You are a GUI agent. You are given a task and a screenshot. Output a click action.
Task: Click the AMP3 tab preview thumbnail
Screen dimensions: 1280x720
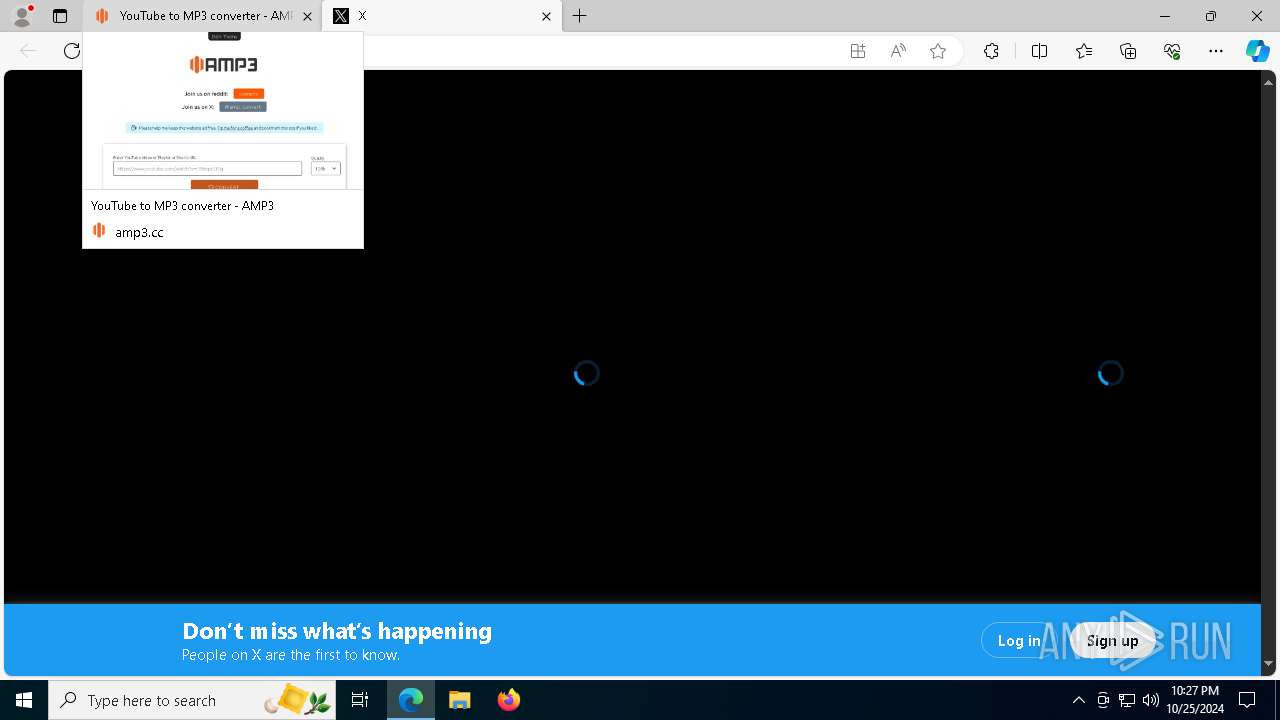[x=223, y=111]
